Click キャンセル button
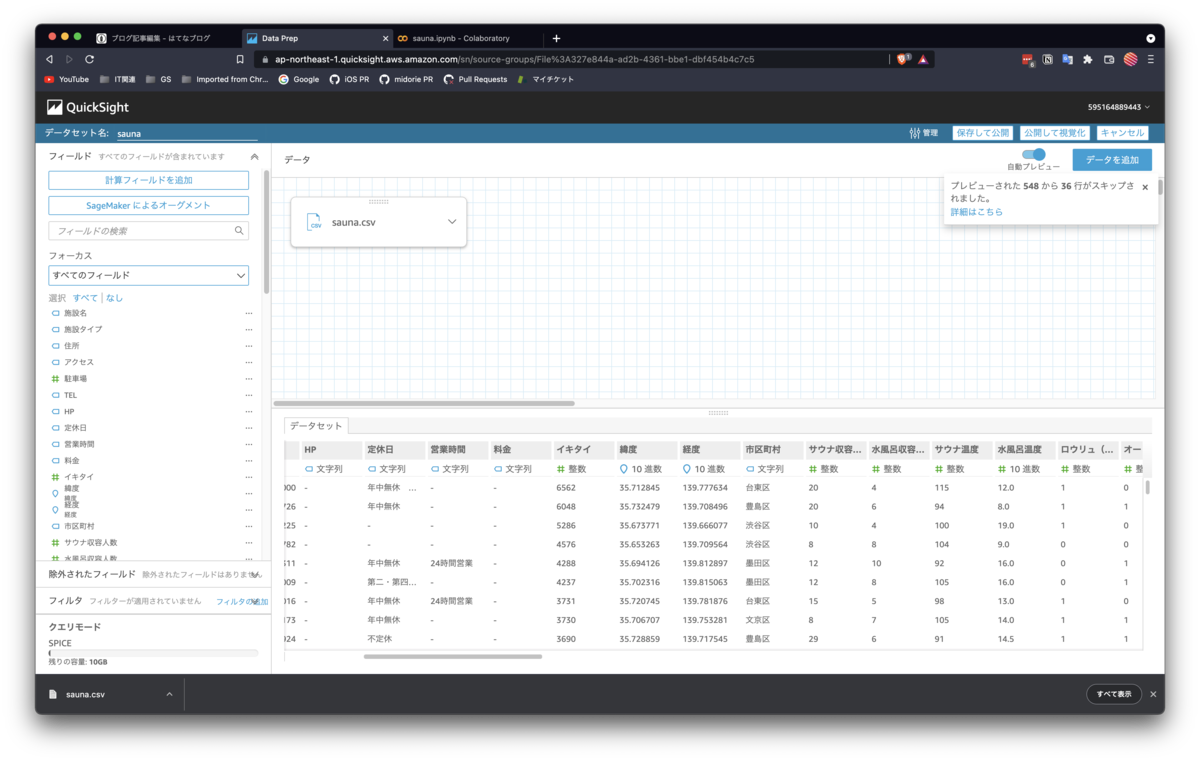1200x761 pixels. [1121, 133]
